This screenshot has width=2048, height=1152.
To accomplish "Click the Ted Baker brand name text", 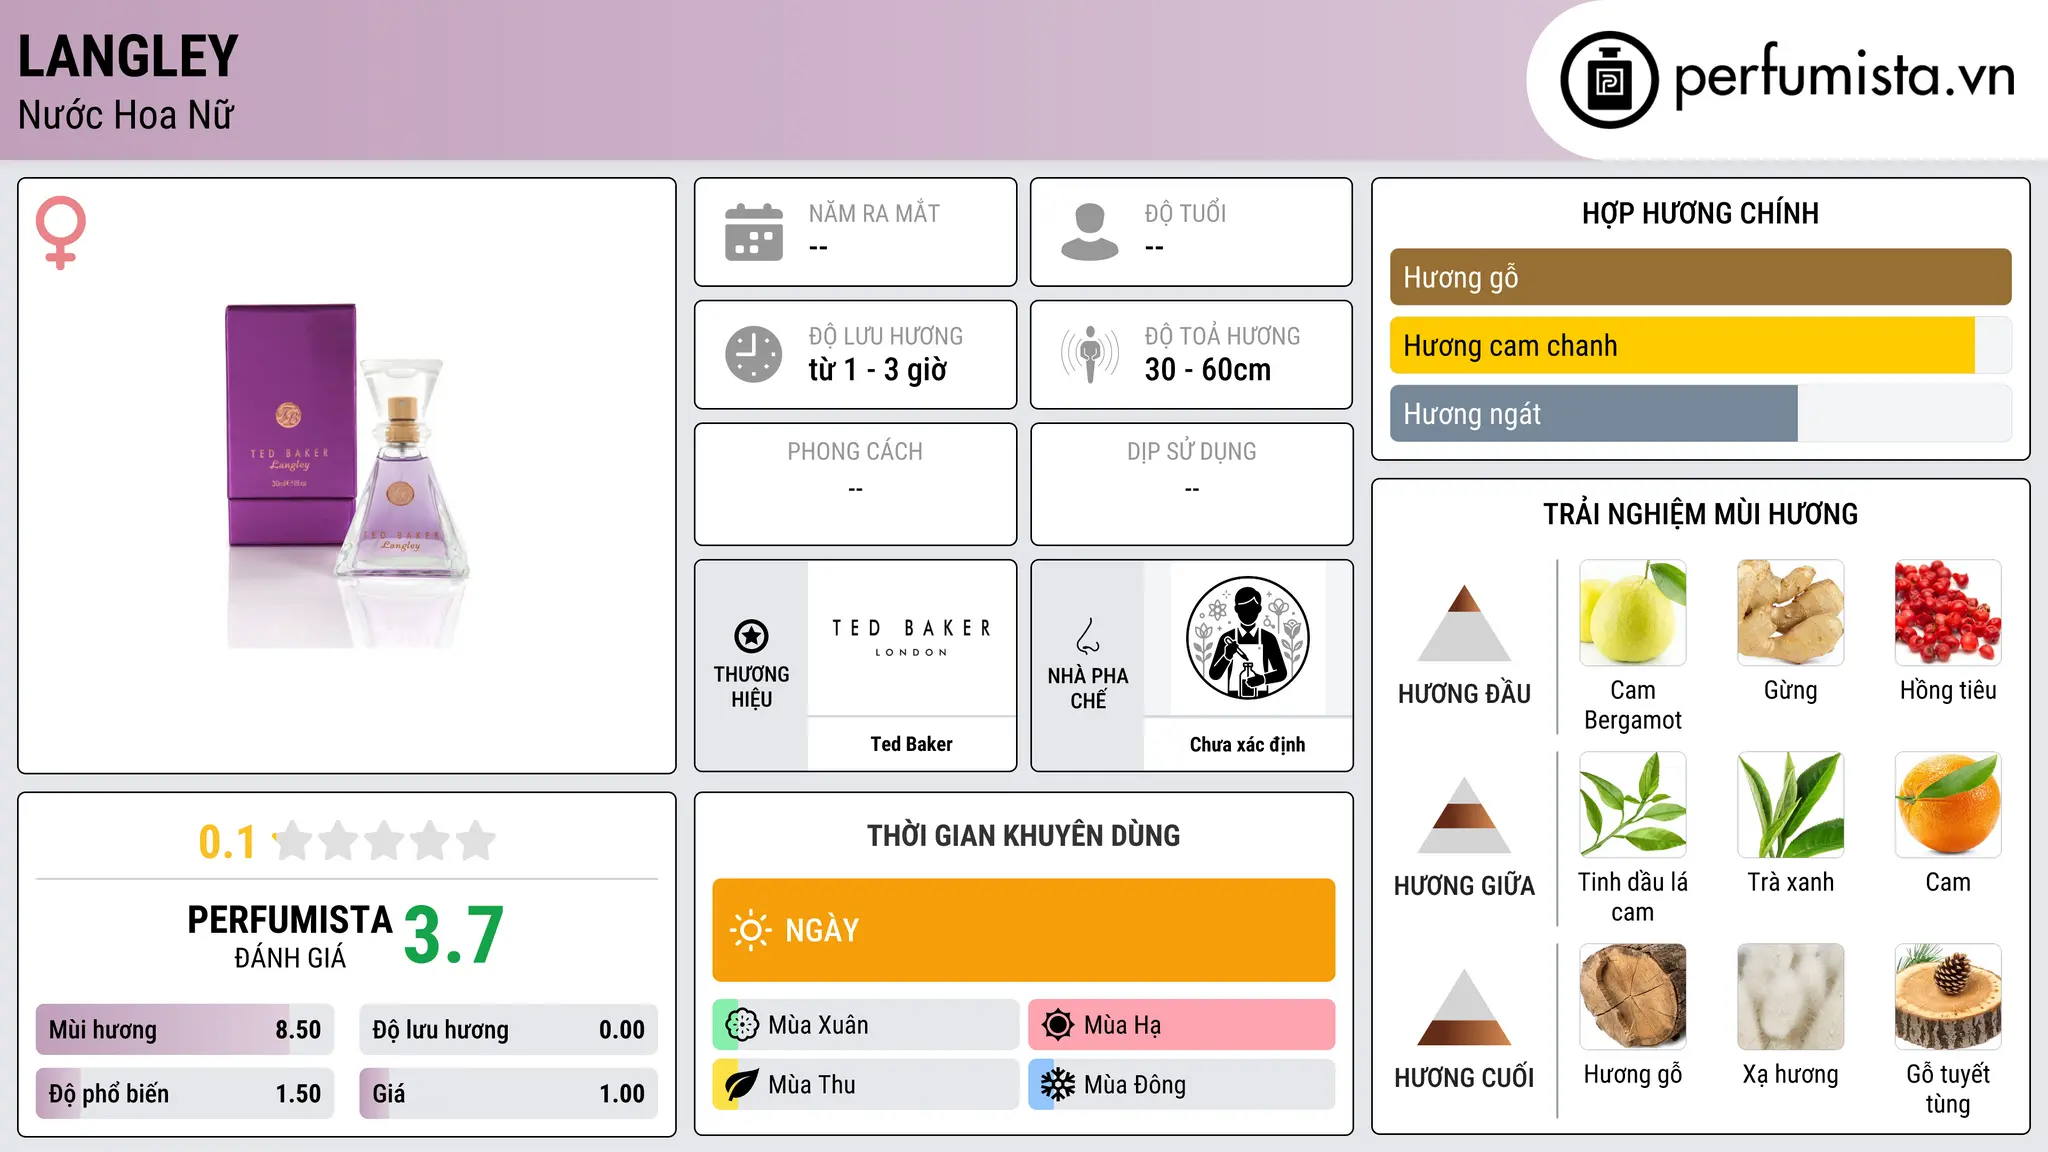I will (911, 744).
